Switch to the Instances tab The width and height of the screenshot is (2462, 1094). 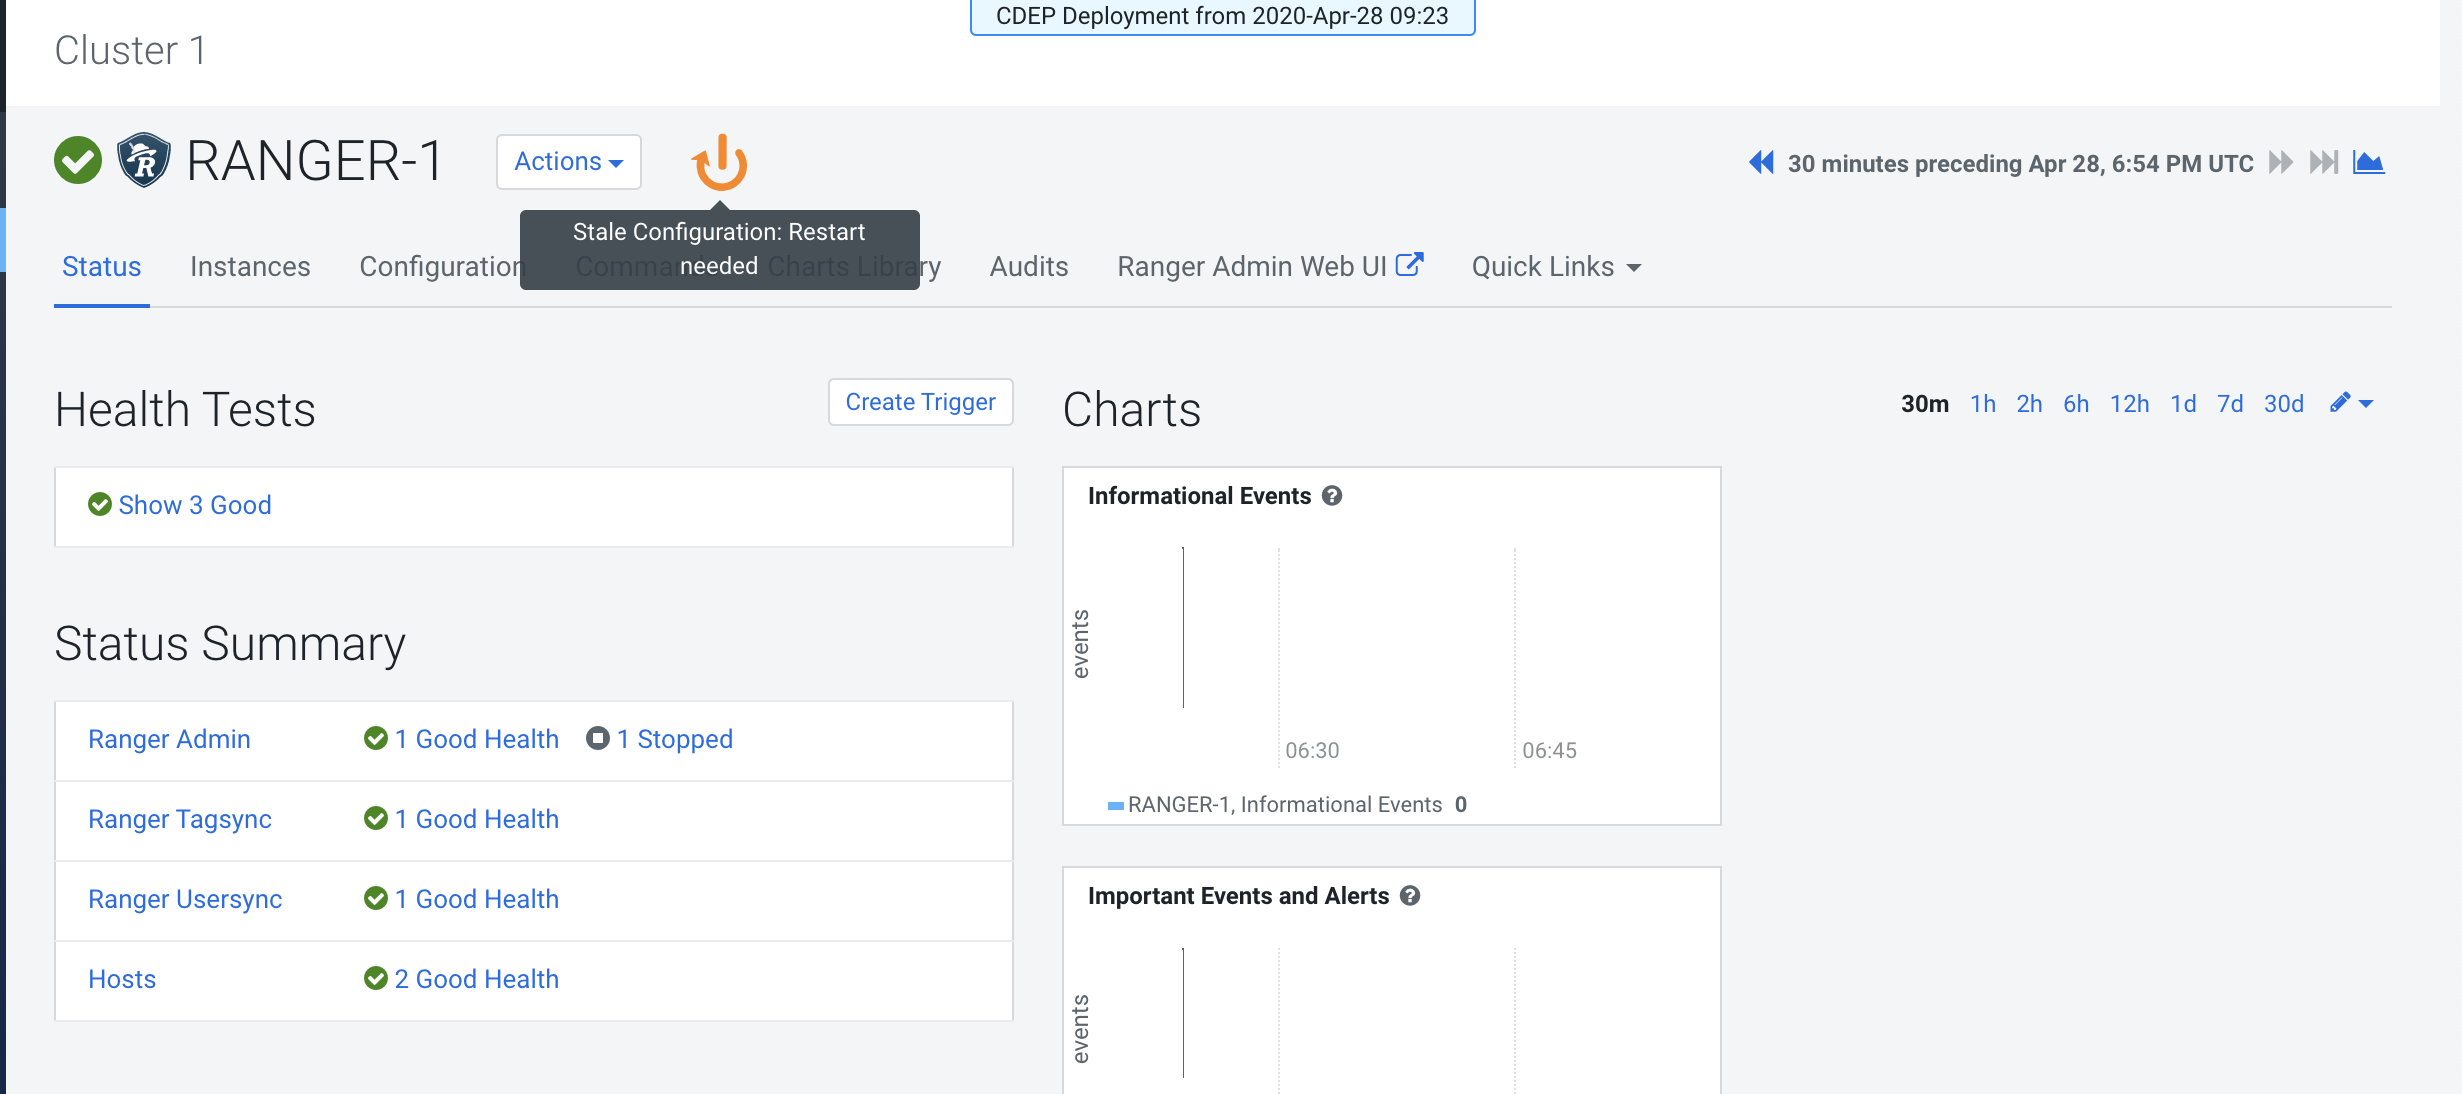pos(250,267)
